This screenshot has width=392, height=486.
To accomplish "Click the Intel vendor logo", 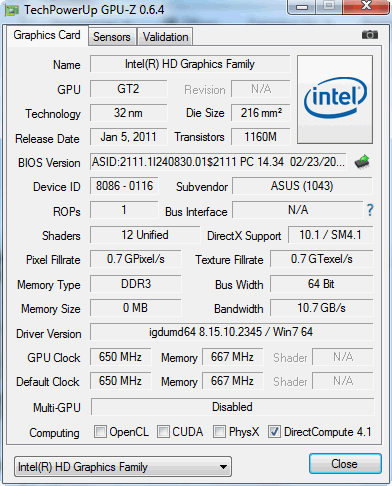I will 335,99.
